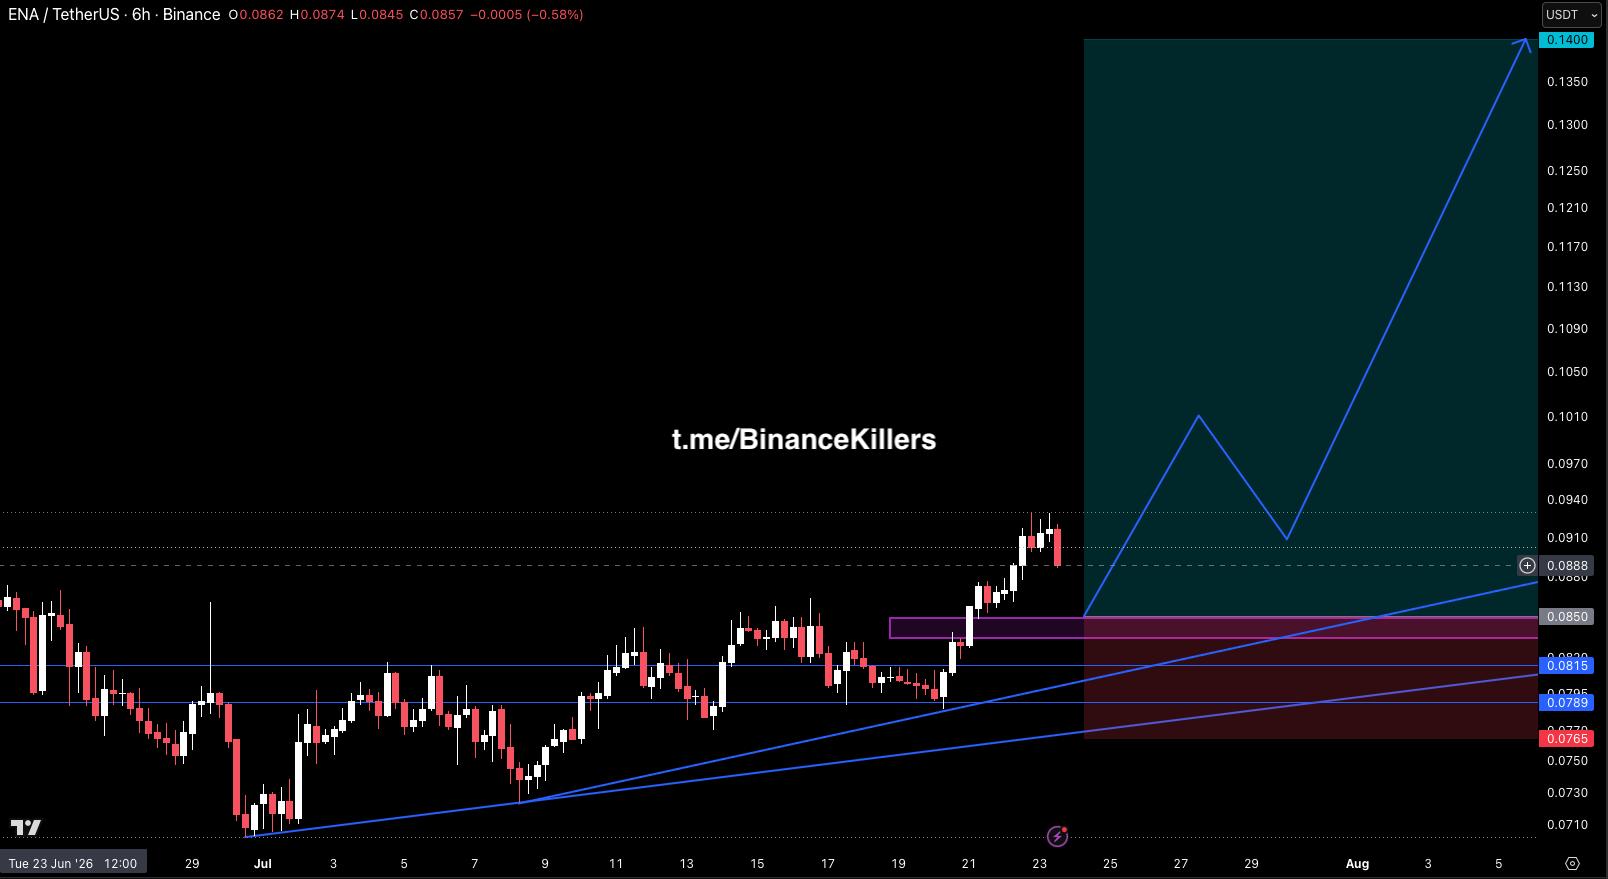
Task: Click date 17 on the time axis
Action: tap(827, 863)
